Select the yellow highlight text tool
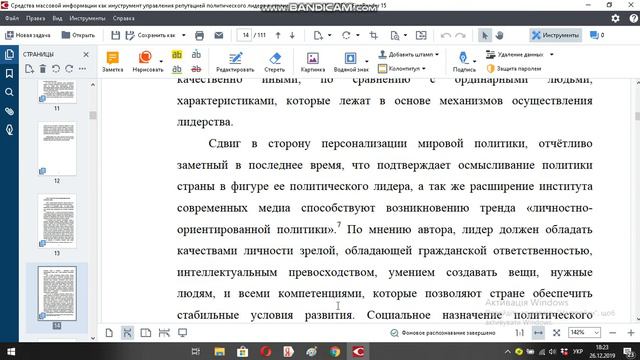640x360 pixels. pos(177,54)
